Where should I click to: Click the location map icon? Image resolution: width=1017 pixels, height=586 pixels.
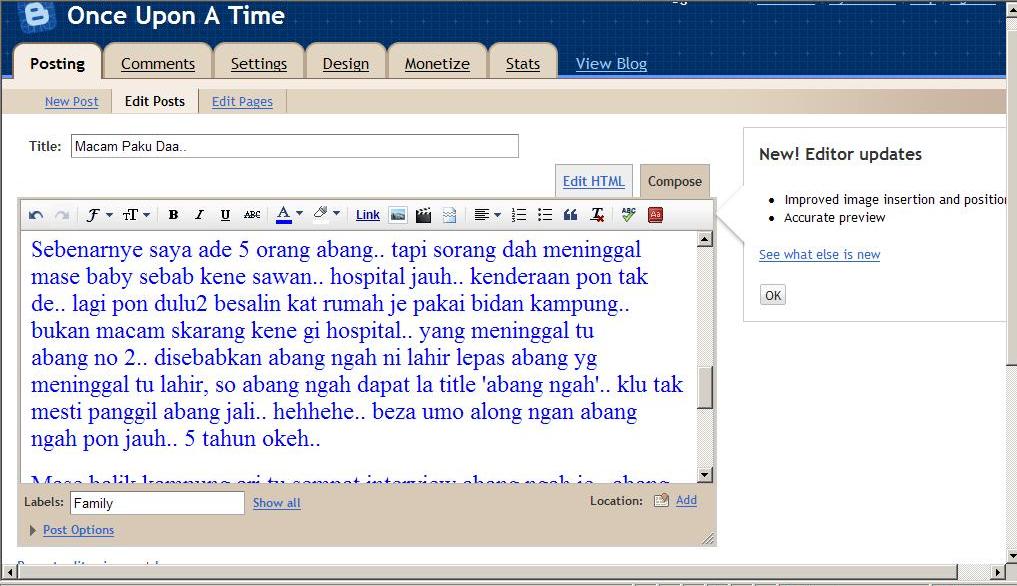(x=661, y=500)
